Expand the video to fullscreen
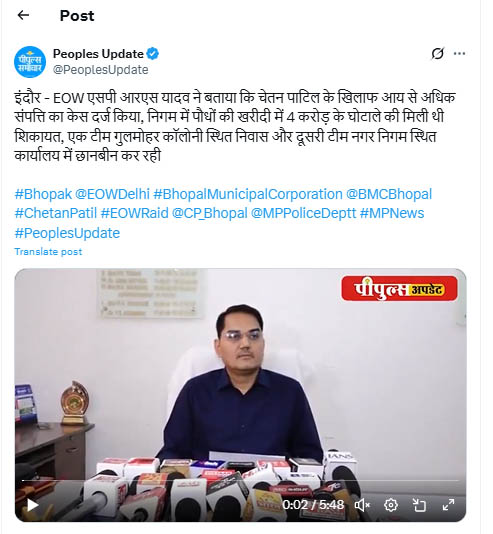 point(448,505)
